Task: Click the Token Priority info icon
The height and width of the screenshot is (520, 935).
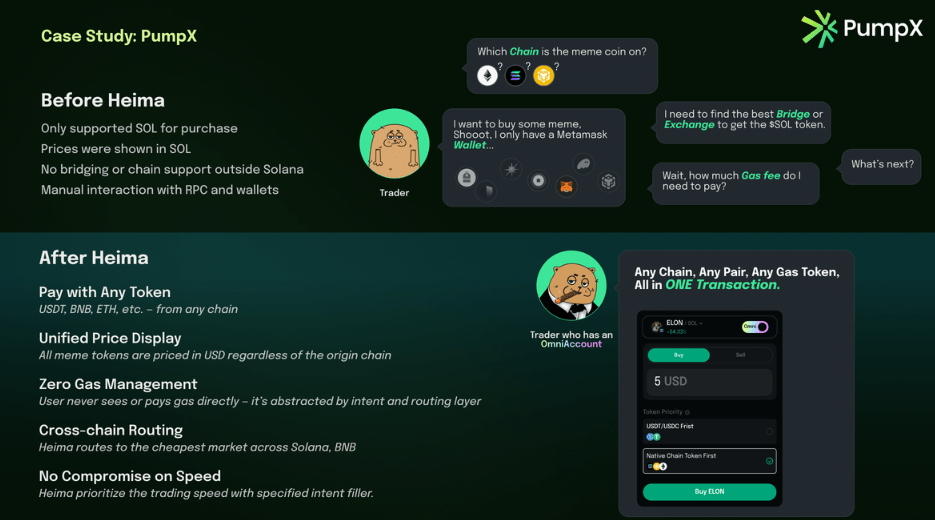Action: (688, 412)
